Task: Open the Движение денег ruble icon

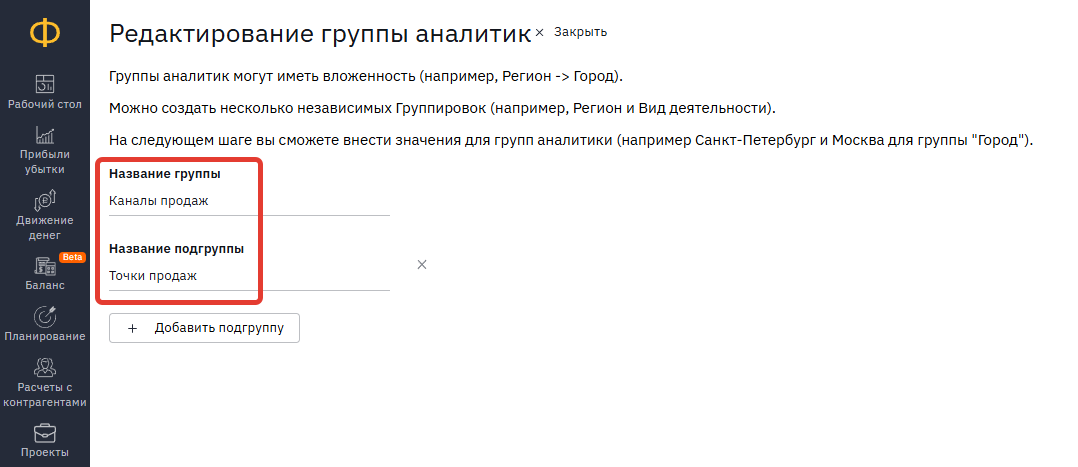Action: pyautogui.click(x=45, y=201)
